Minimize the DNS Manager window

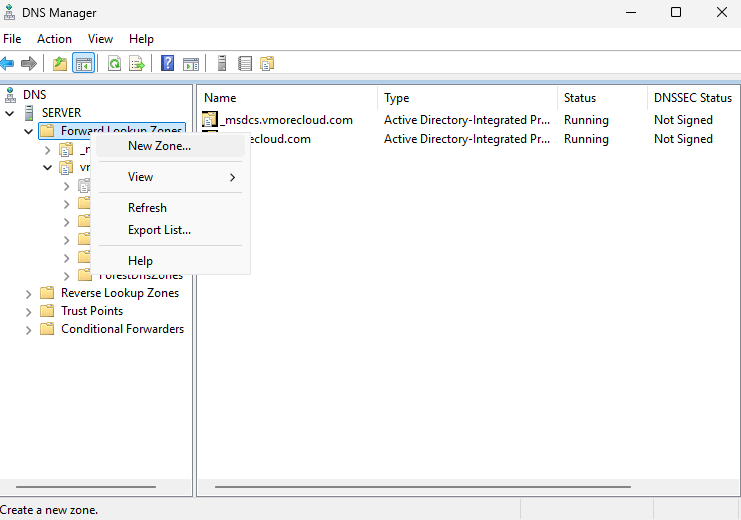click(x=631, y=12)
